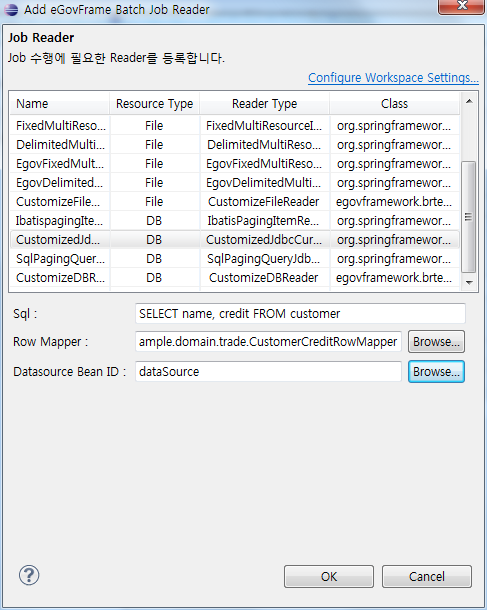The image size is (487, 610).
Task: Click into the Sql input field
Action: [300, 314]
